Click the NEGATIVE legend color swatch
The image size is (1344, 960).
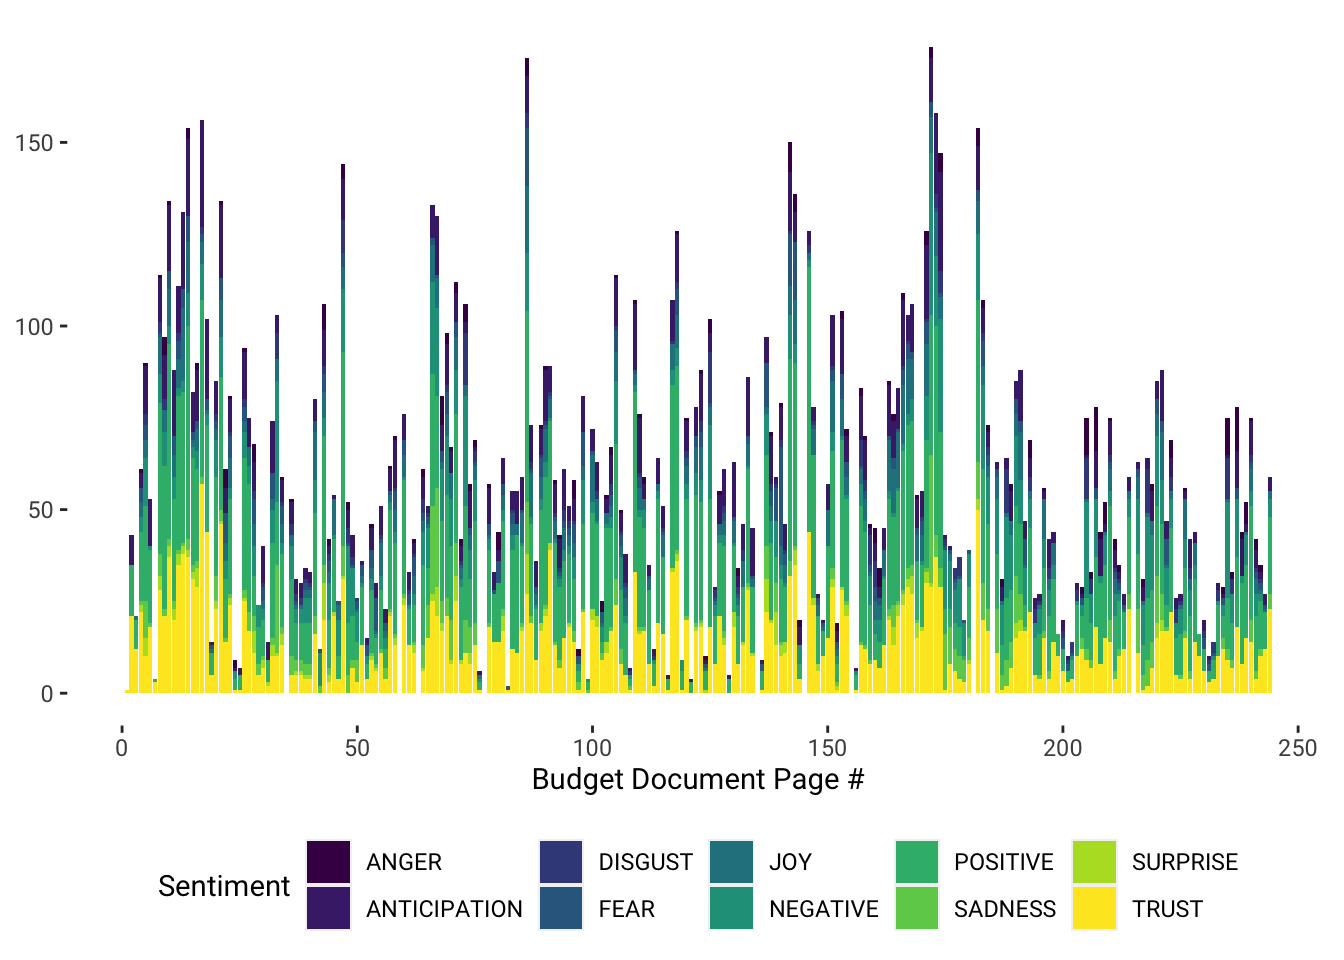[x=731, y=908]
